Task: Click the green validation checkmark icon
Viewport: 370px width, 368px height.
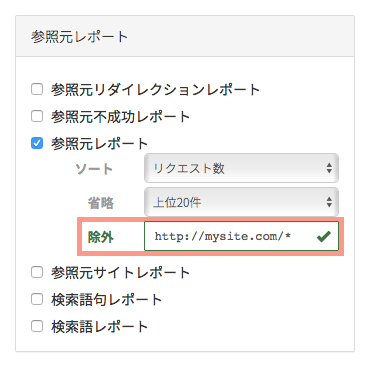Action: click(324, 236)
